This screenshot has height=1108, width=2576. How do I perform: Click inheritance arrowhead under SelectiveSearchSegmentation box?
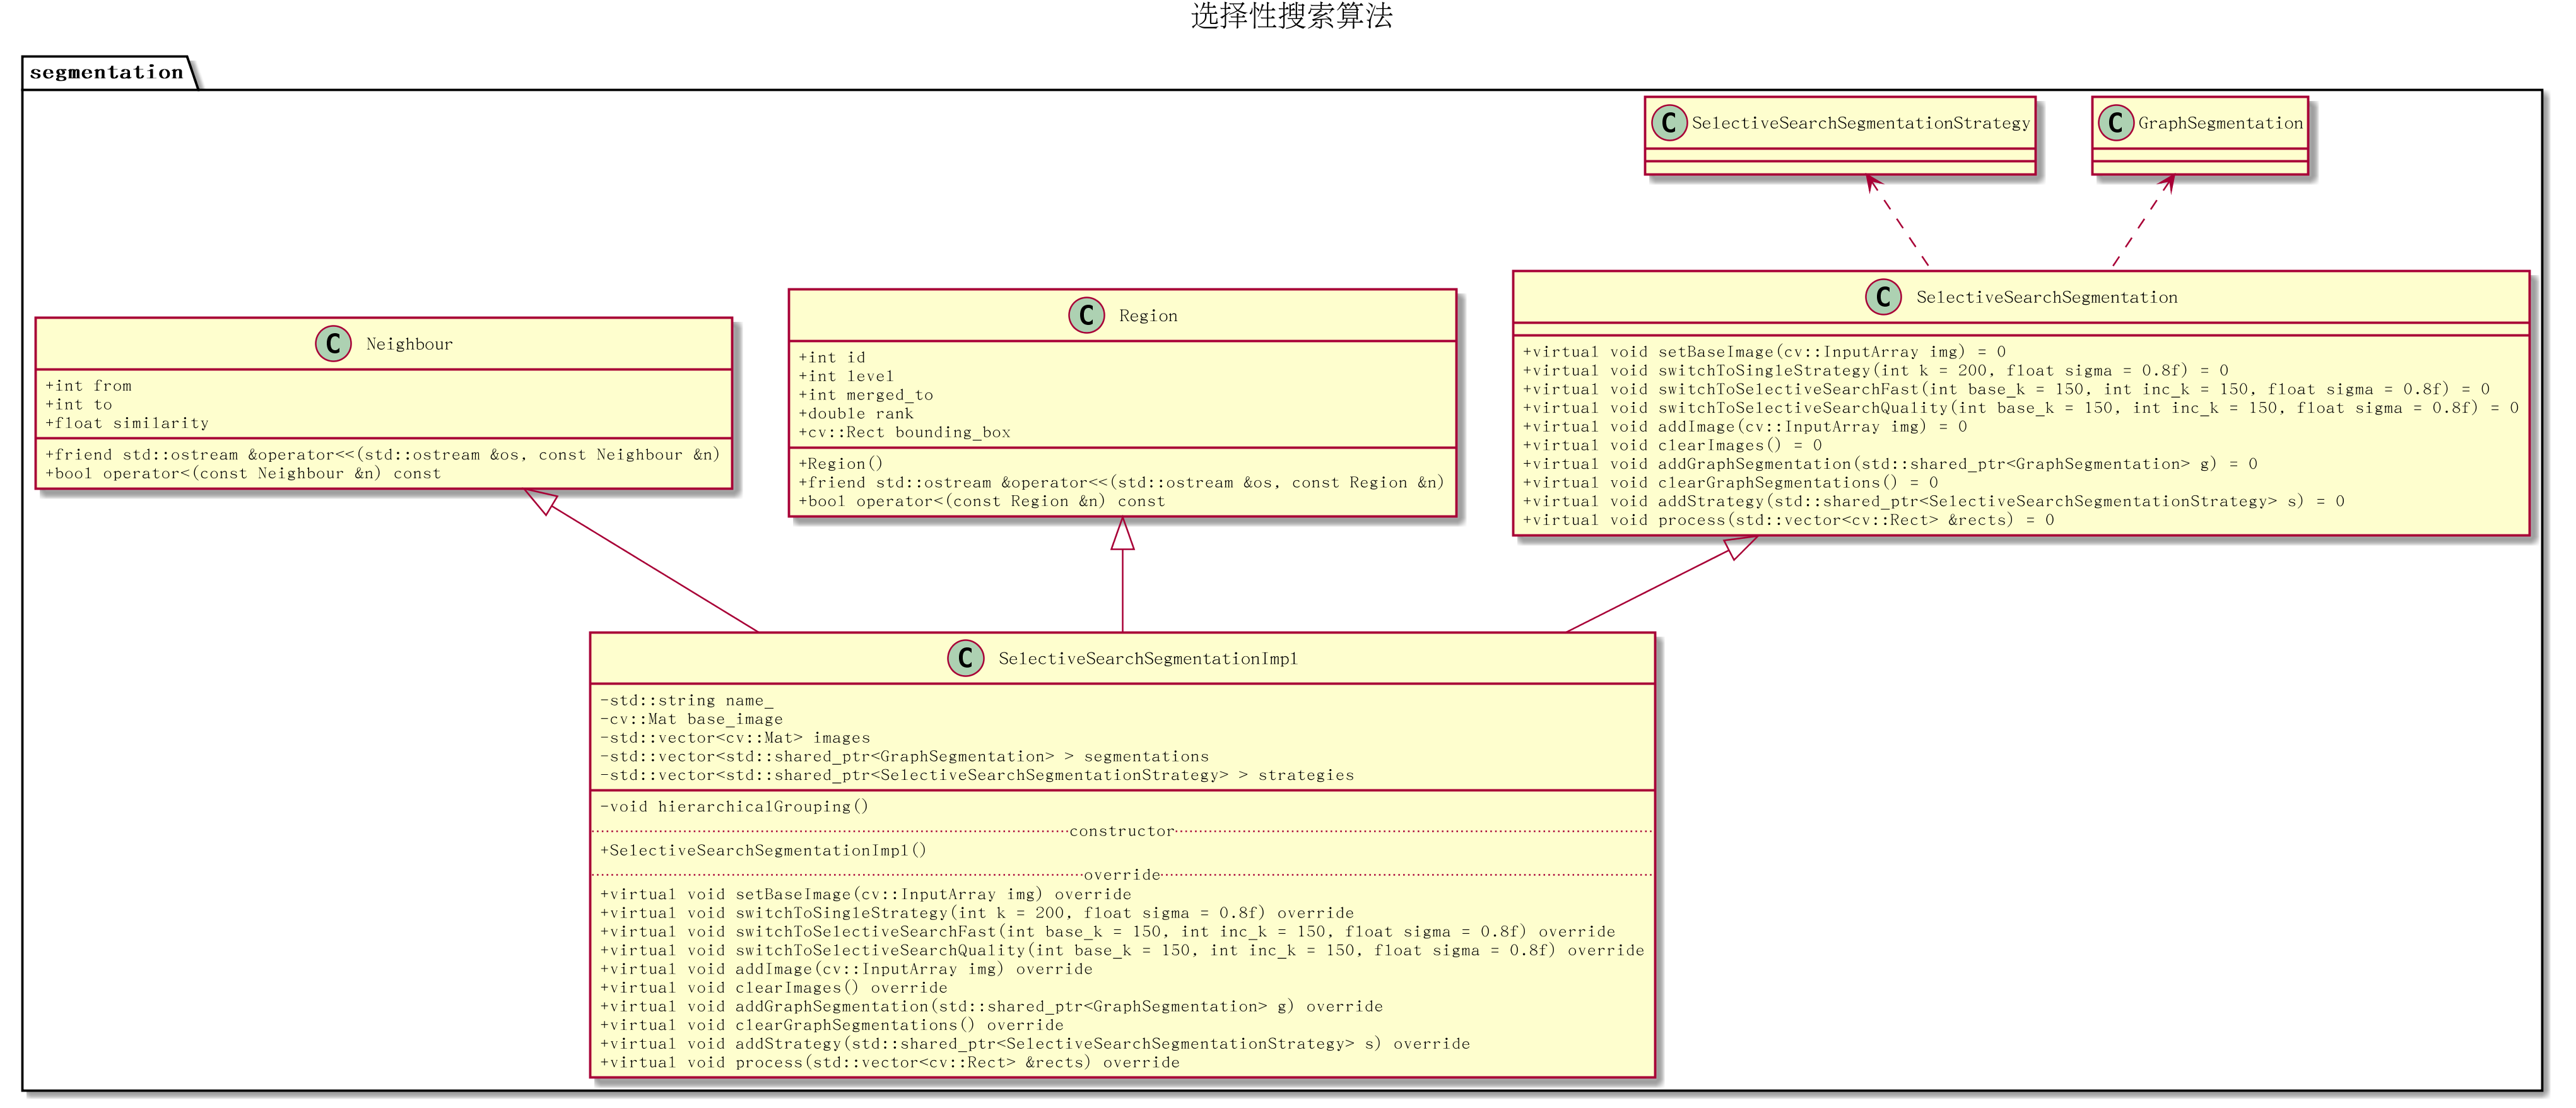(1740, 546)
